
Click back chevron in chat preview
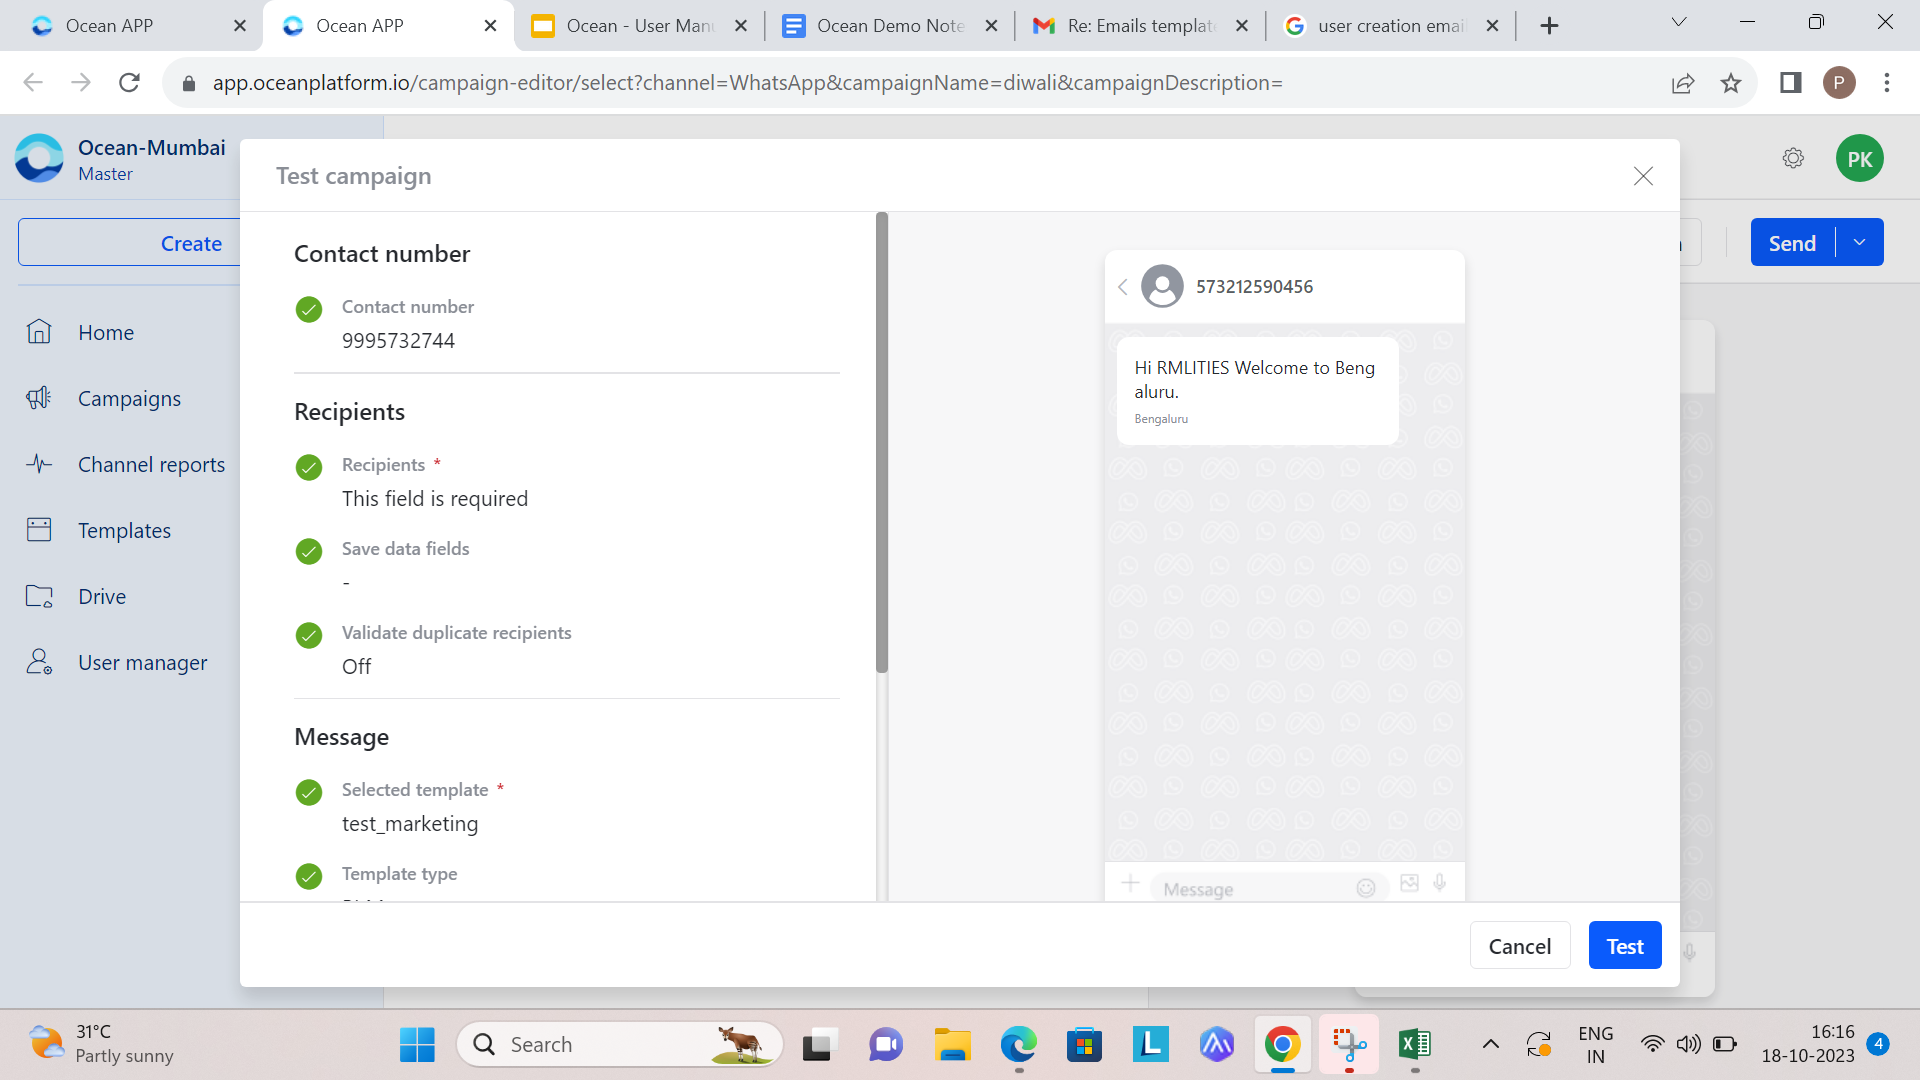1123,287
